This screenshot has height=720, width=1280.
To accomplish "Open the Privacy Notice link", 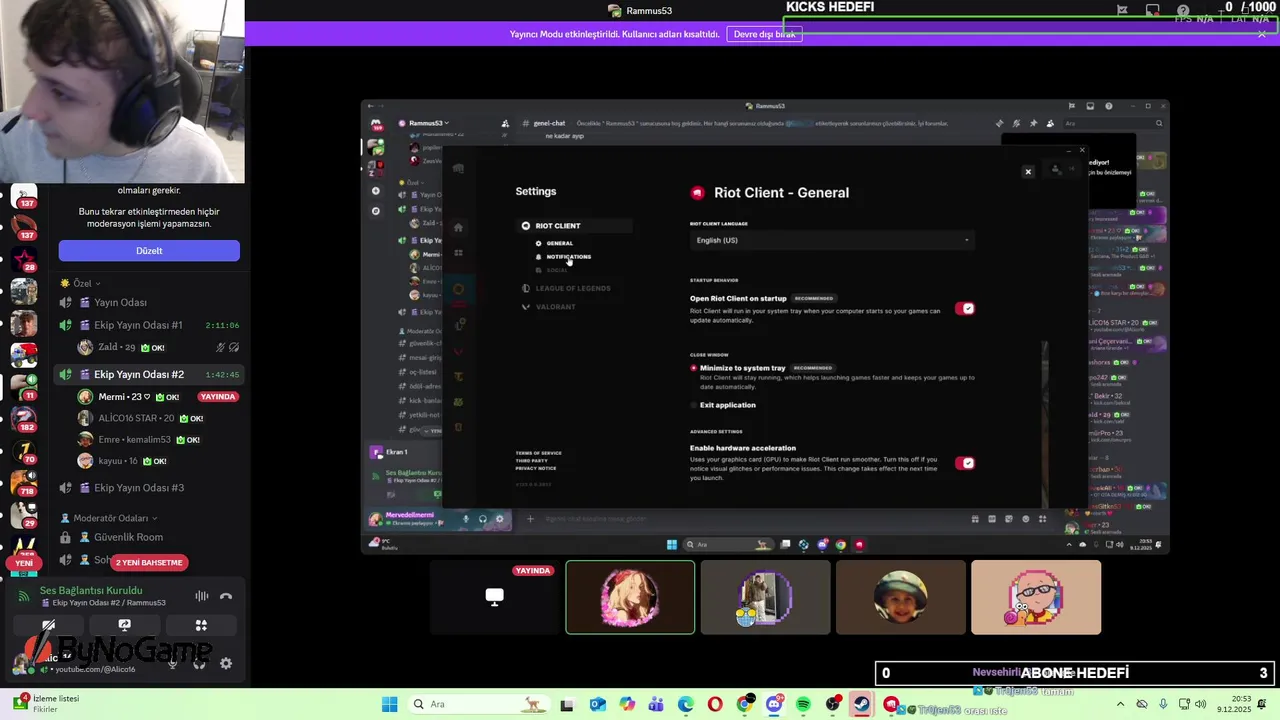I will [x=536, y=468].
